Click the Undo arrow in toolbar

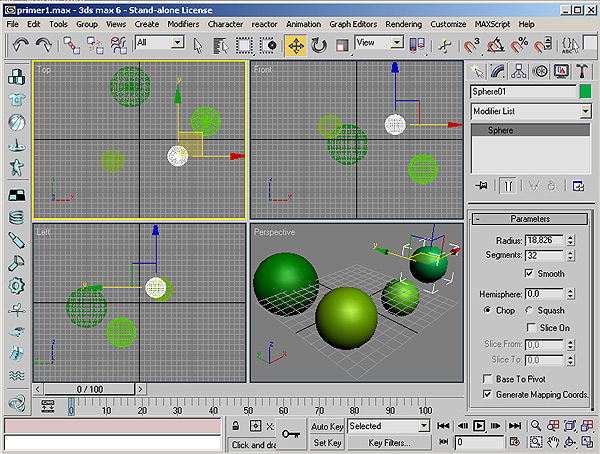coord(20,45)
